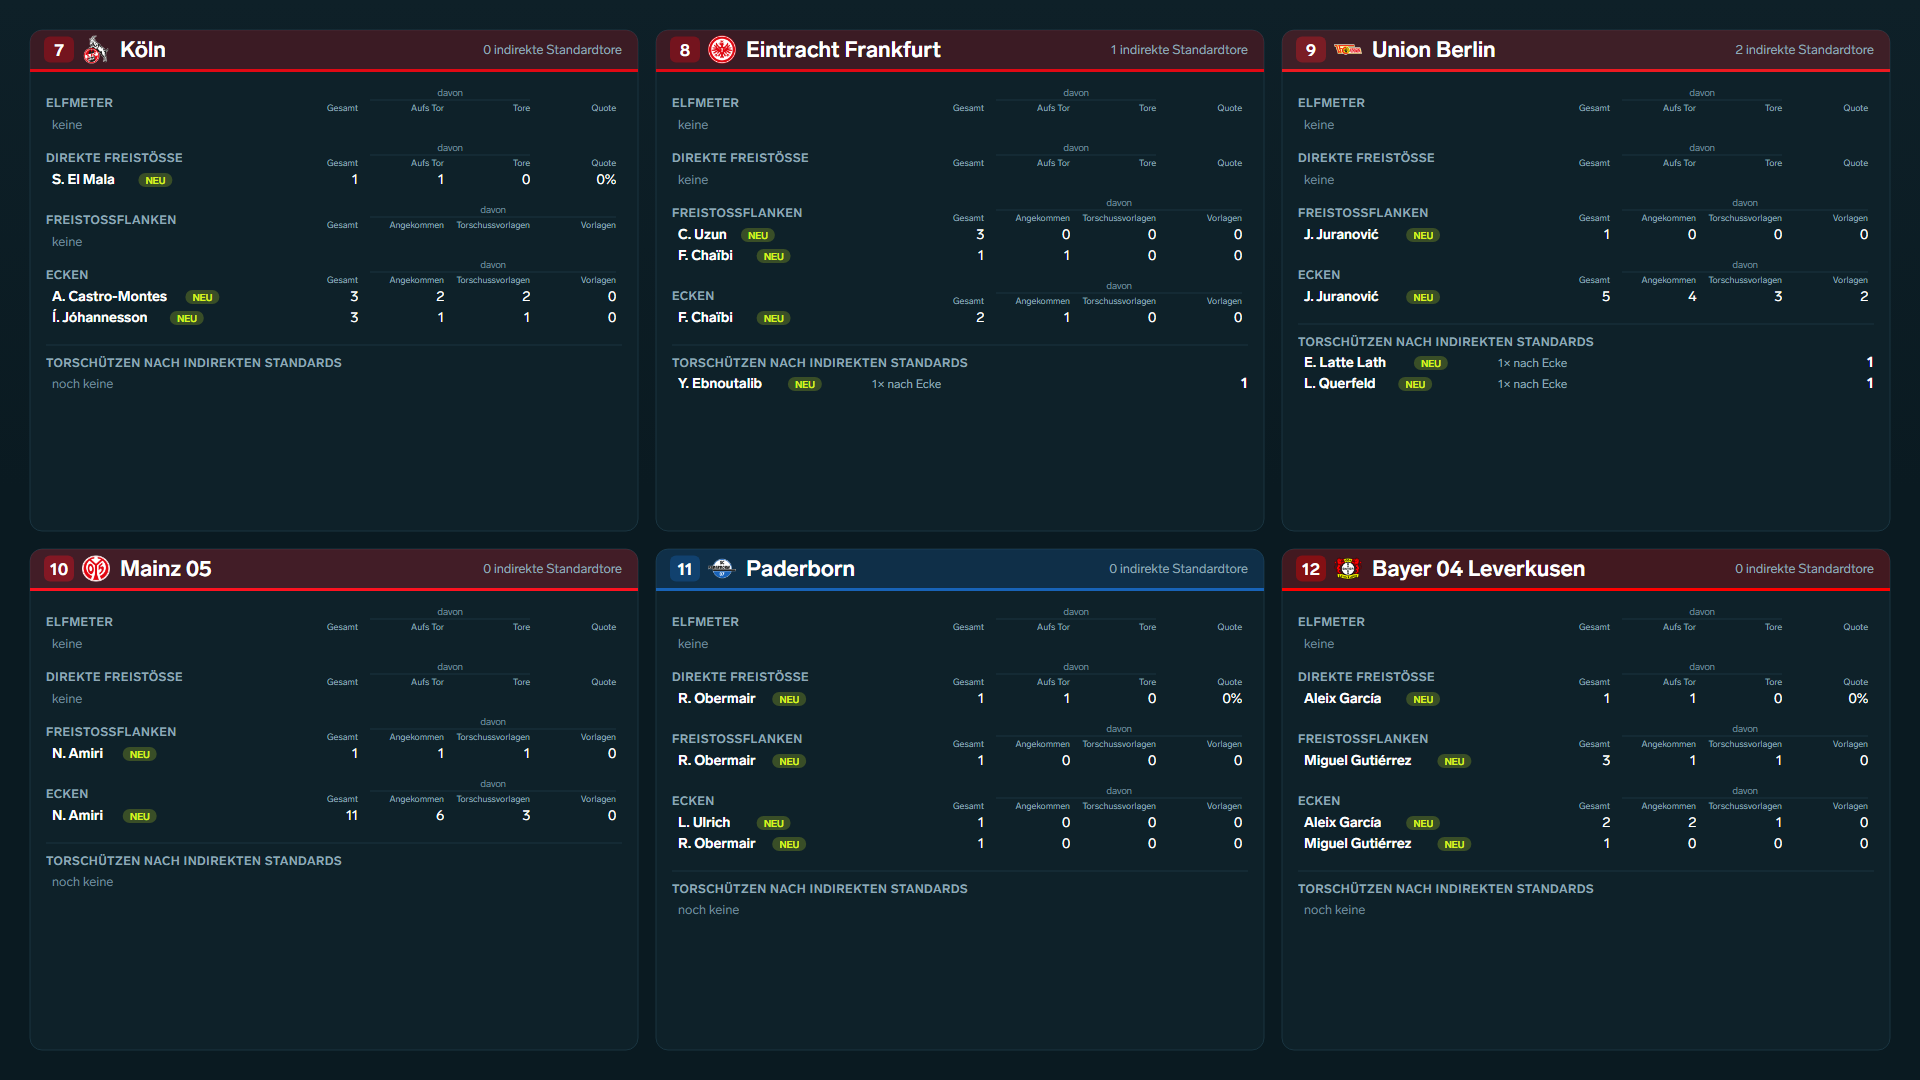1920x1080 pixels.
Task: Click the rank 11 badge on Paderborn card
Action: coord(685,569)
